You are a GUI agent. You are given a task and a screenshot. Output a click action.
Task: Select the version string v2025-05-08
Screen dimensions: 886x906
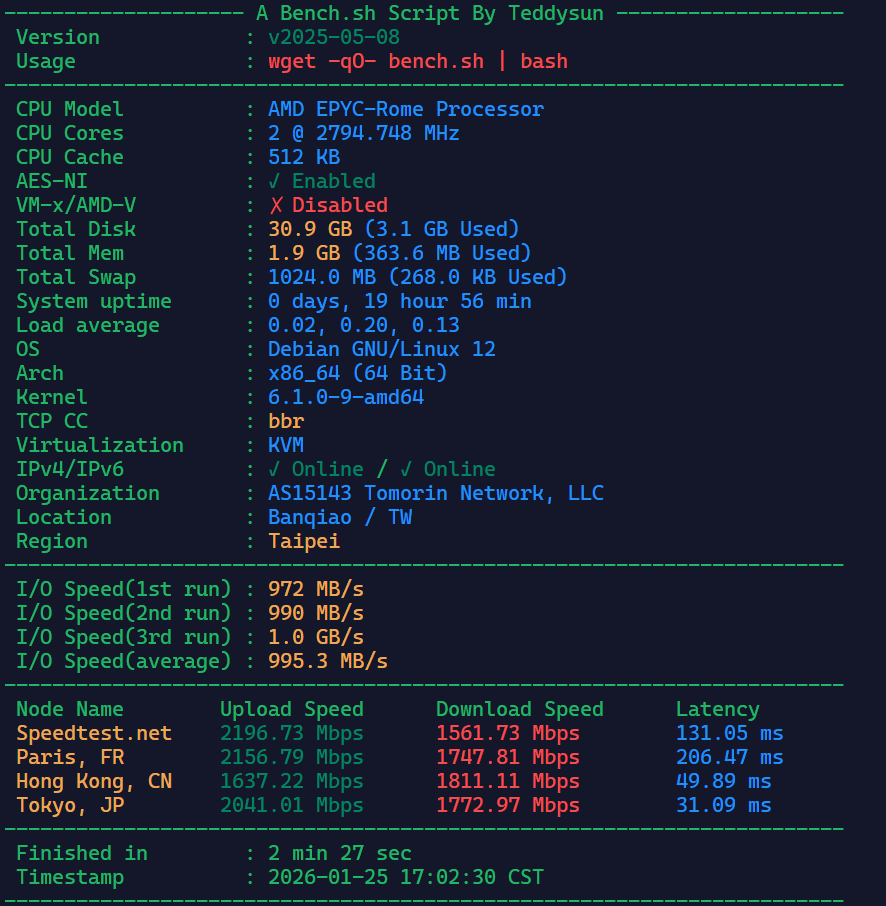tap(333, 37)
